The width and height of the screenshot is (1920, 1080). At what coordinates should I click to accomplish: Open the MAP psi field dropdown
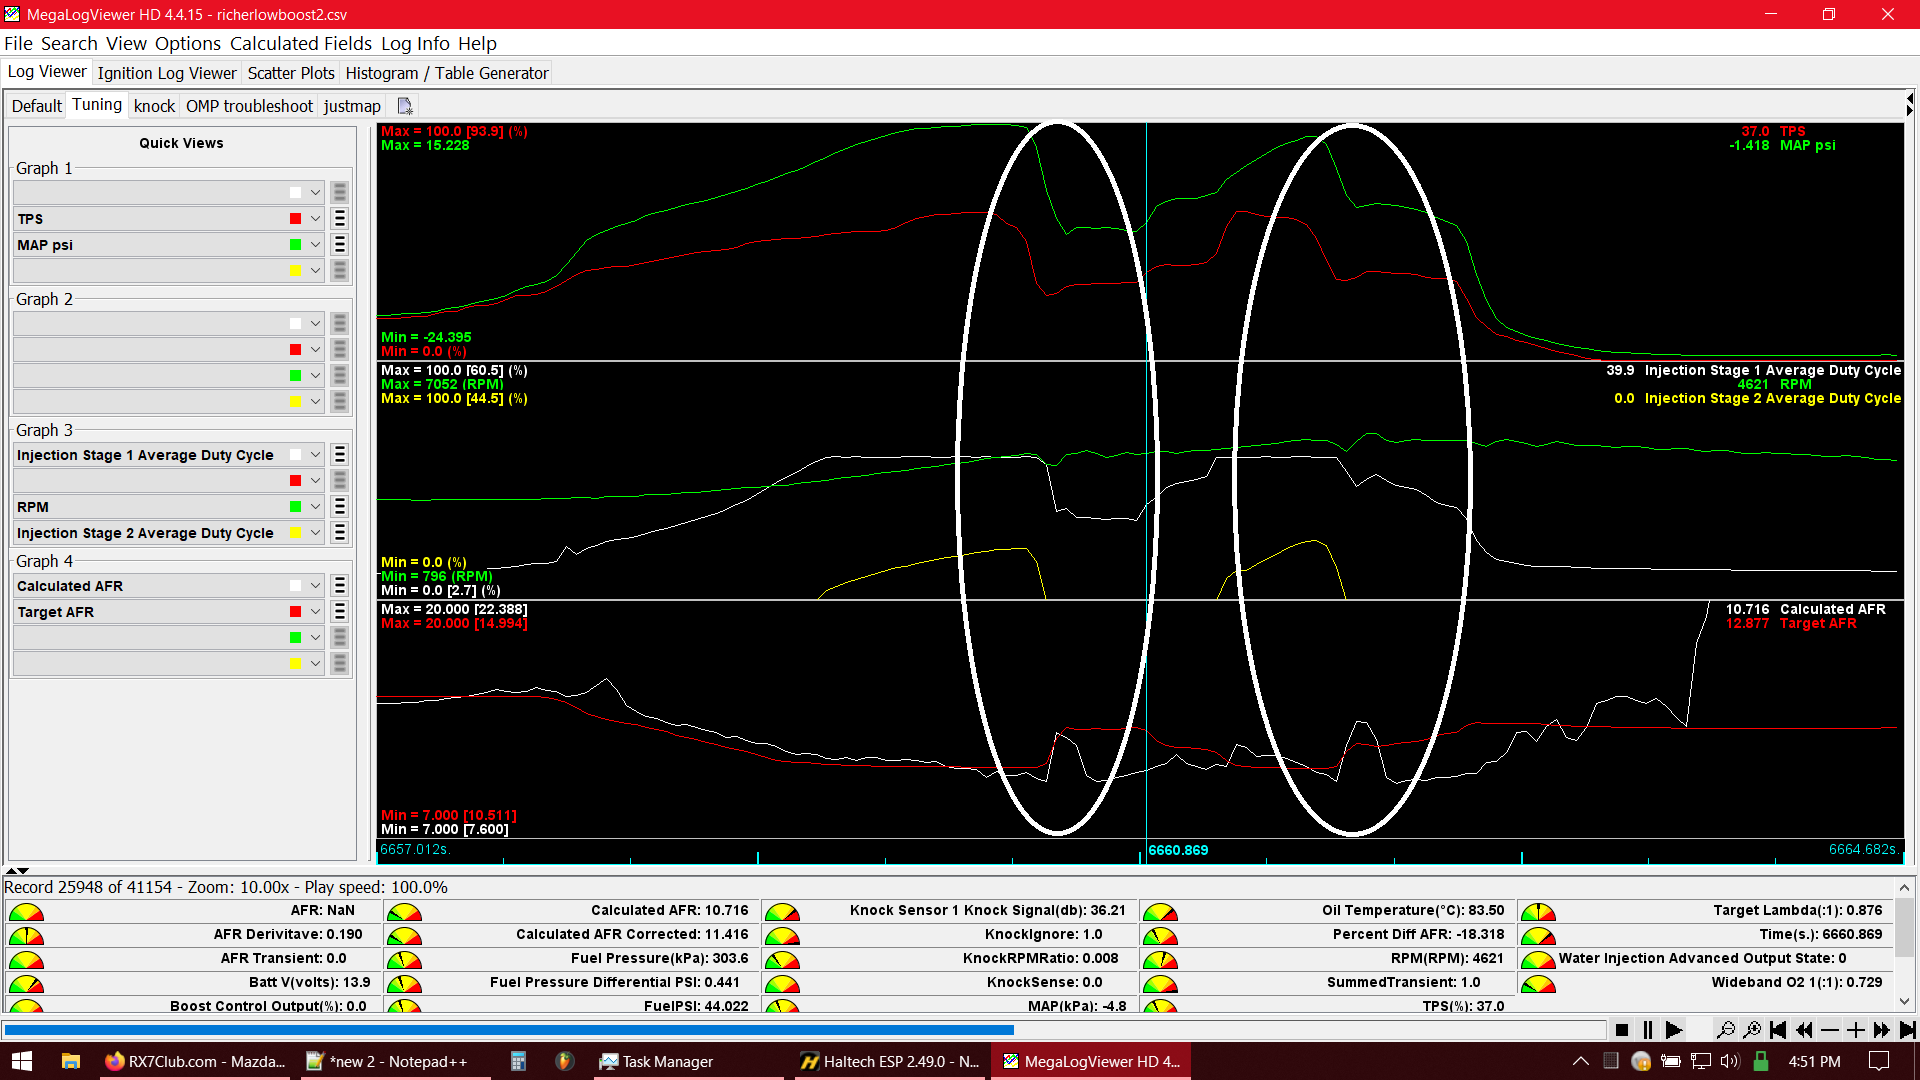(x=315, y=245)
